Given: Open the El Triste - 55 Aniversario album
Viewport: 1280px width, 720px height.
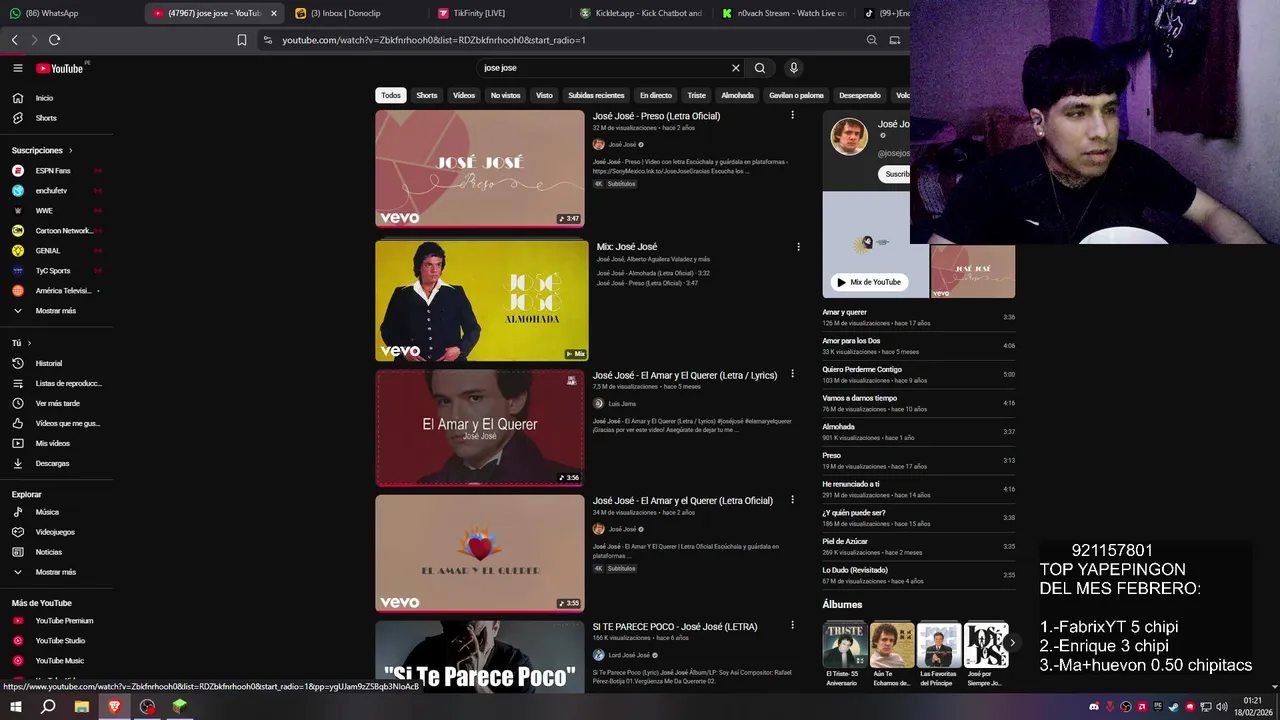Looking at the screenshot, I should tap(844, 654).
